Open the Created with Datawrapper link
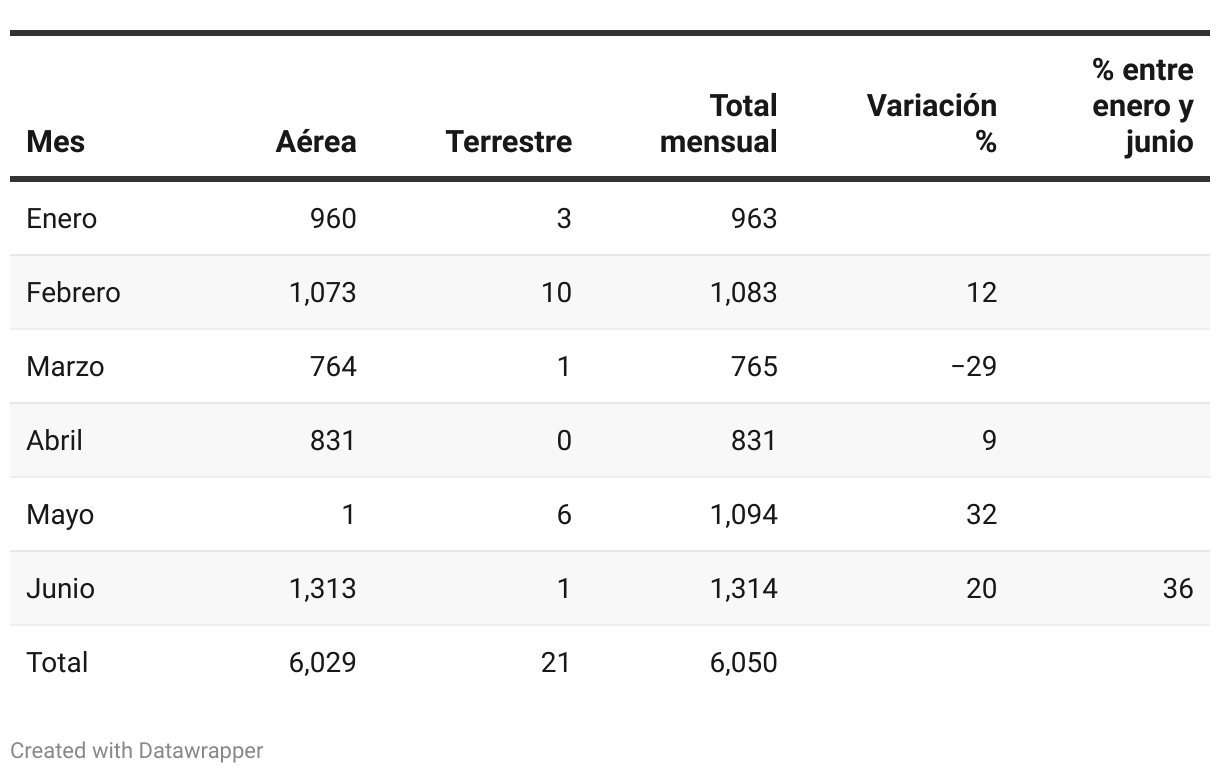The width and height of the screenshot is (1220, 774). click(x=137, y=750)
